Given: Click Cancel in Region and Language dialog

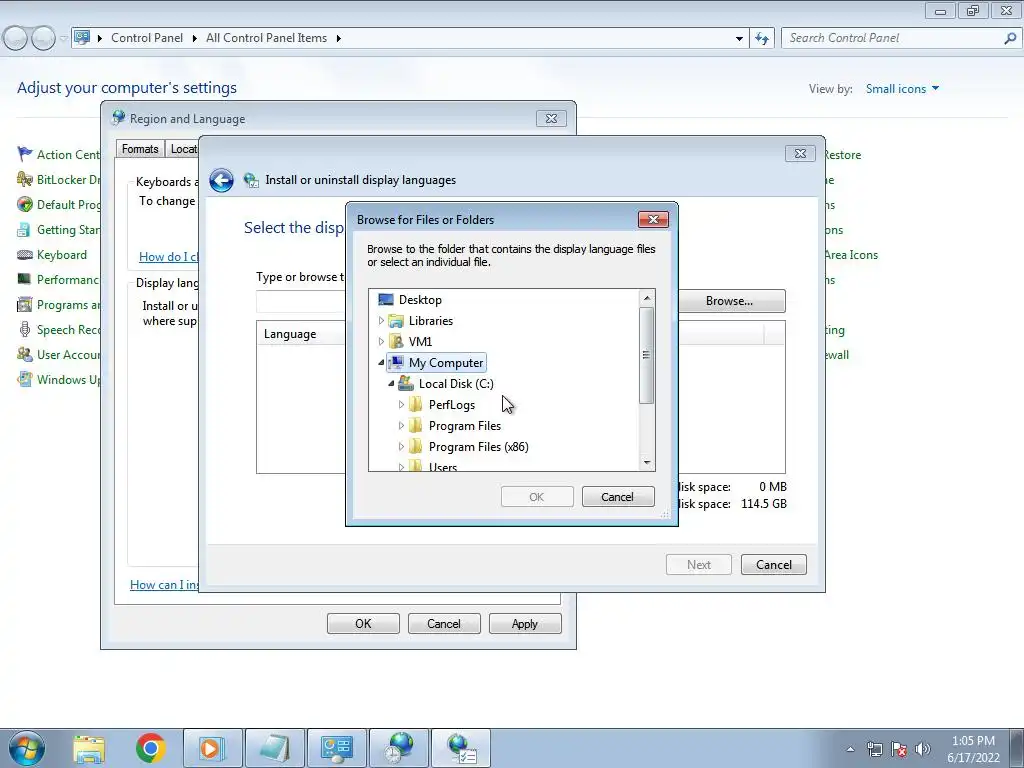Looking at the screenshot, I should (444, 624).
